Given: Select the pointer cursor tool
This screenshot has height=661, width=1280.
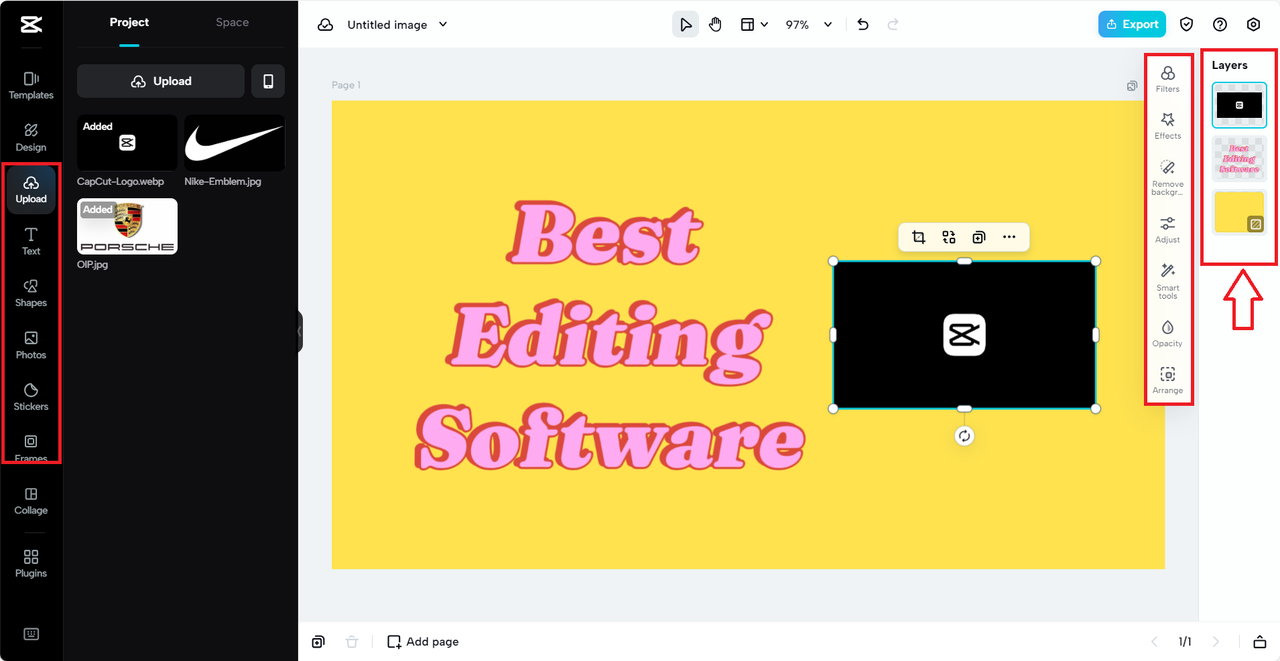Looking at the screenshot, I should 685,25.
